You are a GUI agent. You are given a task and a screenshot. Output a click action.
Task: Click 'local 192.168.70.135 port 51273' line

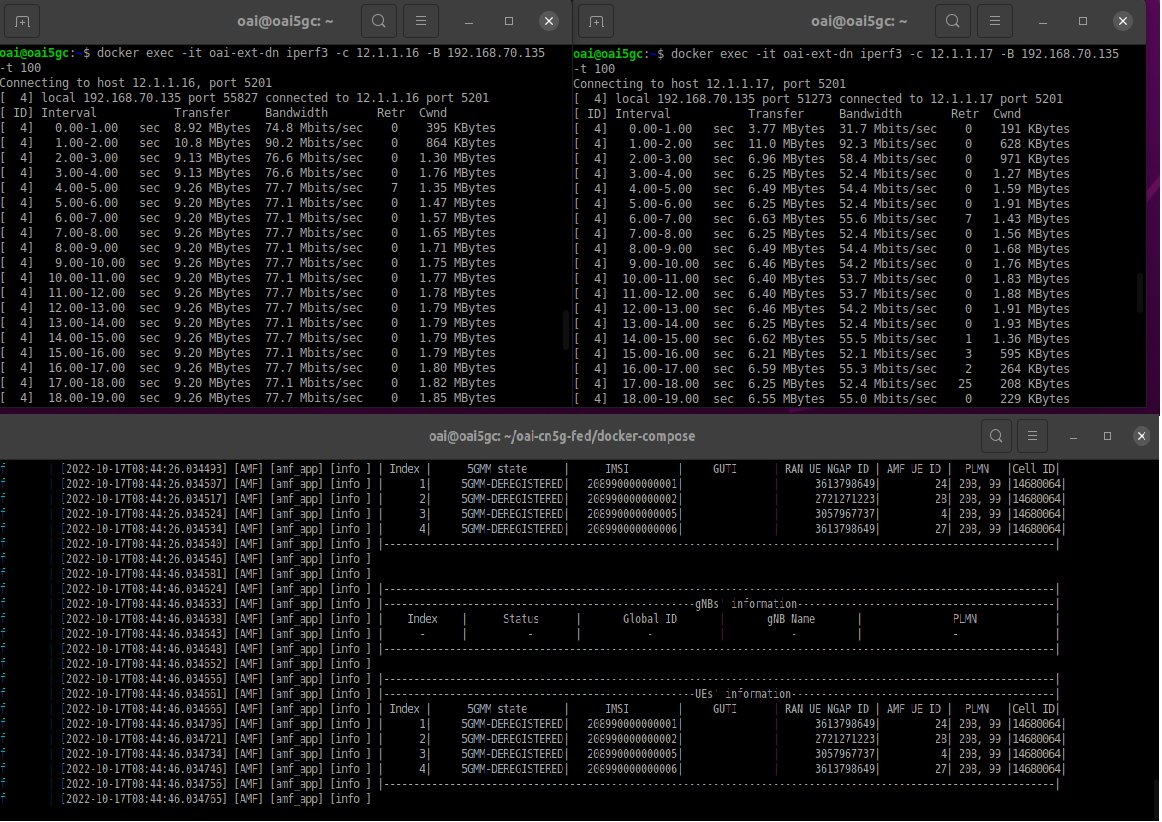pyautogui.click(x=818, y=99)
